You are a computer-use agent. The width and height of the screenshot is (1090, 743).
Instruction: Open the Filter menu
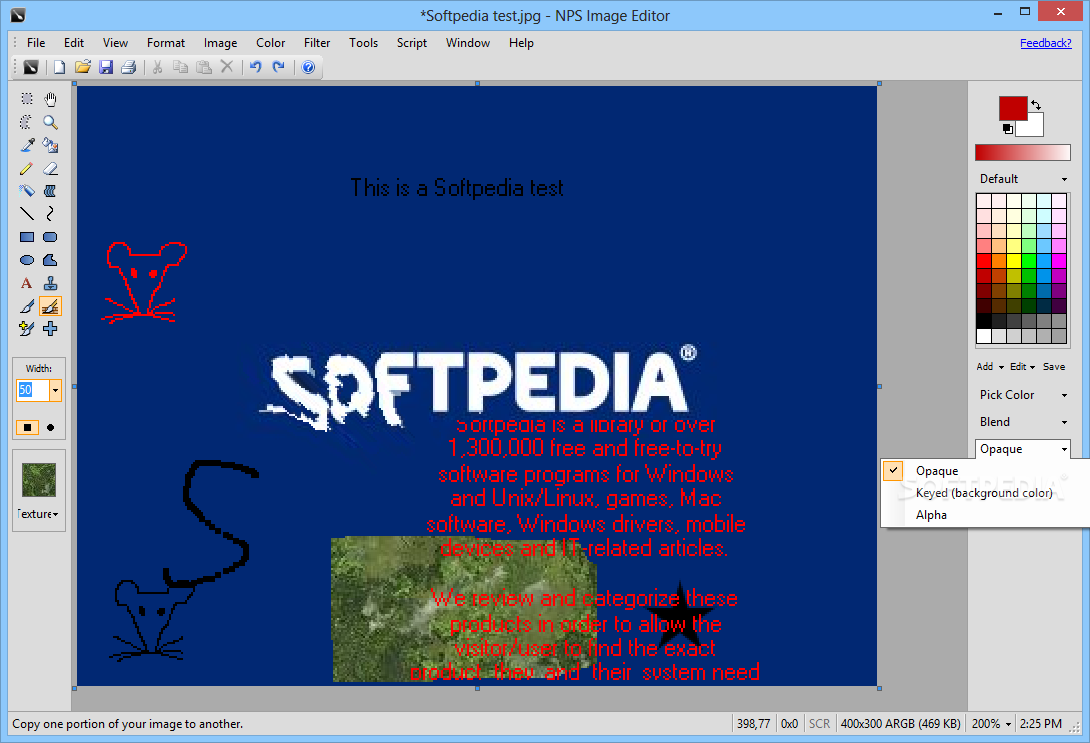[x=317, y=43]
